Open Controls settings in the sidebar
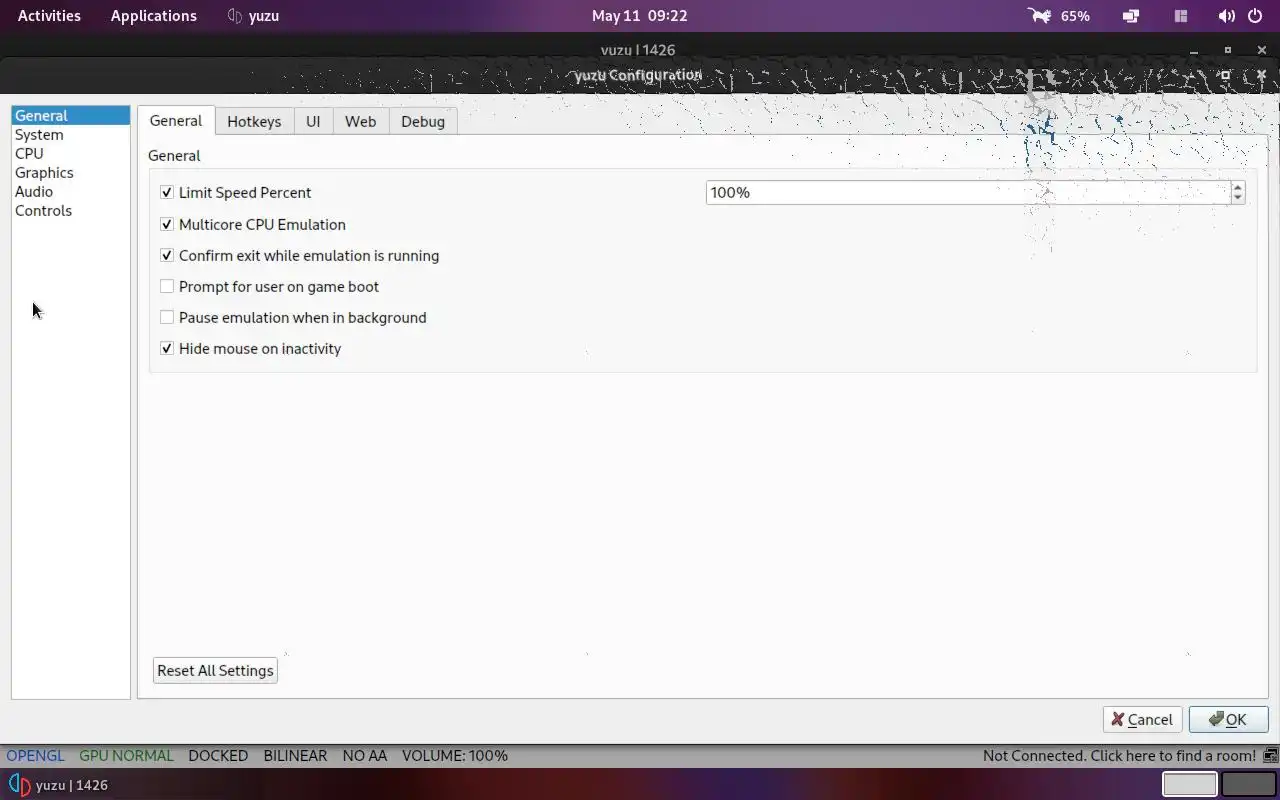The height and width of the screenshot is (800, 1280). [71, 210]
